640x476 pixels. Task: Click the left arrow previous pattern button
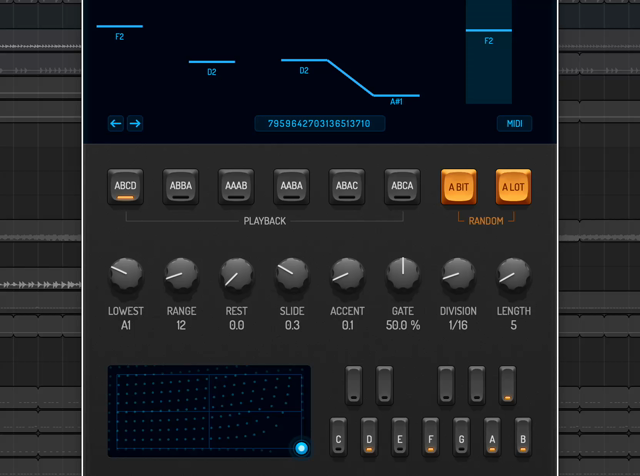pos(116,123)
